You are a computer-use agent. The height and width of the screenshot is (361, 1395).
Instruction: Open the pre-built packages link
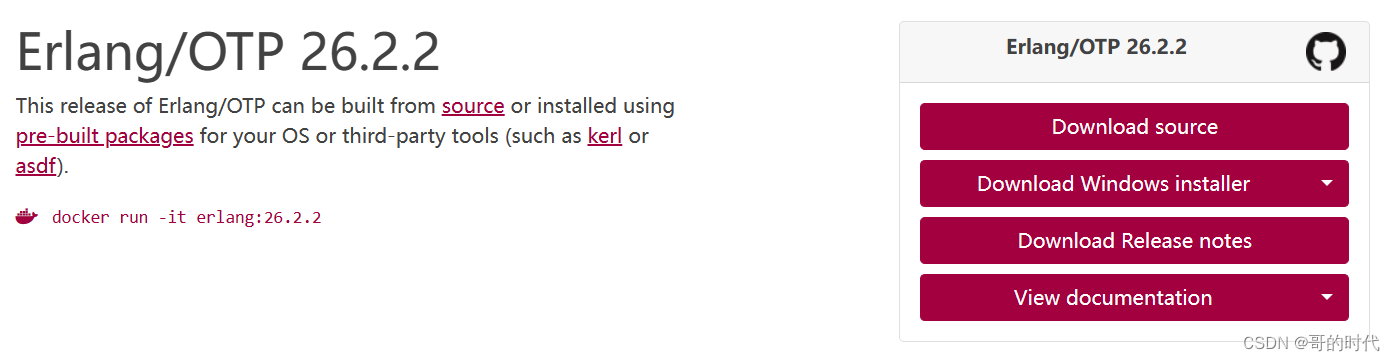tap(105, 136)
